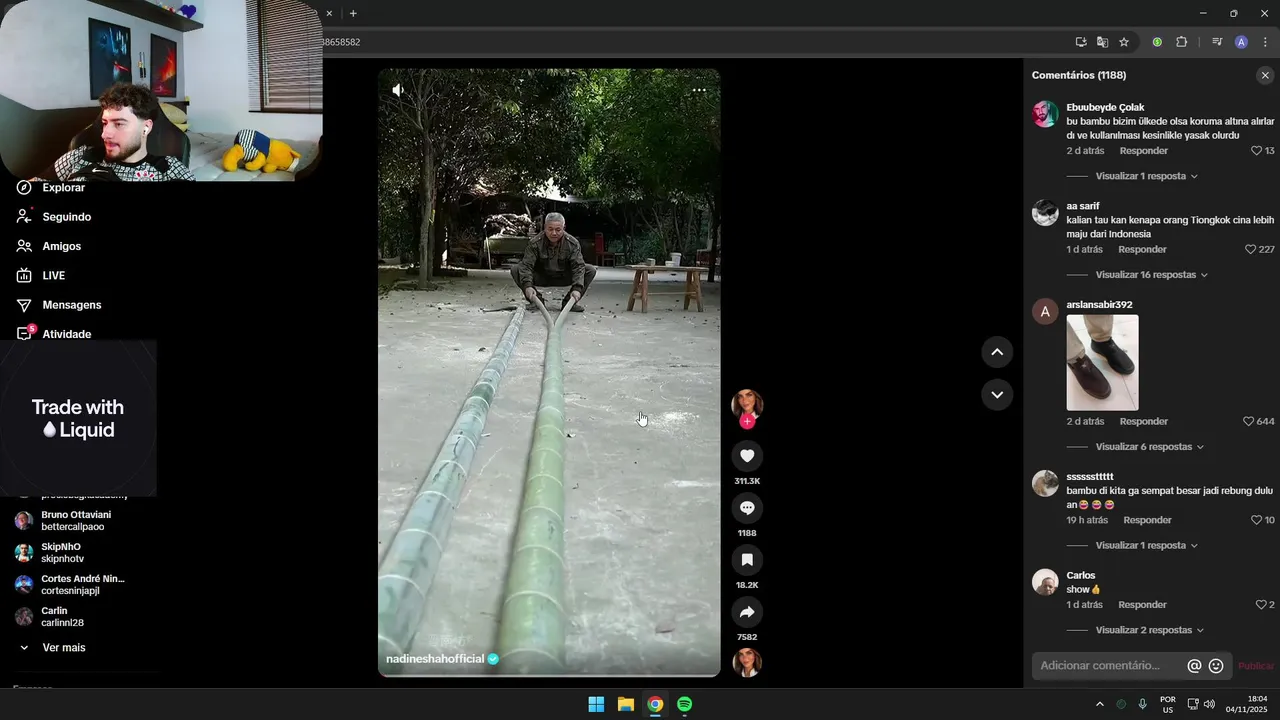
Task: Open new browser tab with plus
Action: tap(353, 13)
